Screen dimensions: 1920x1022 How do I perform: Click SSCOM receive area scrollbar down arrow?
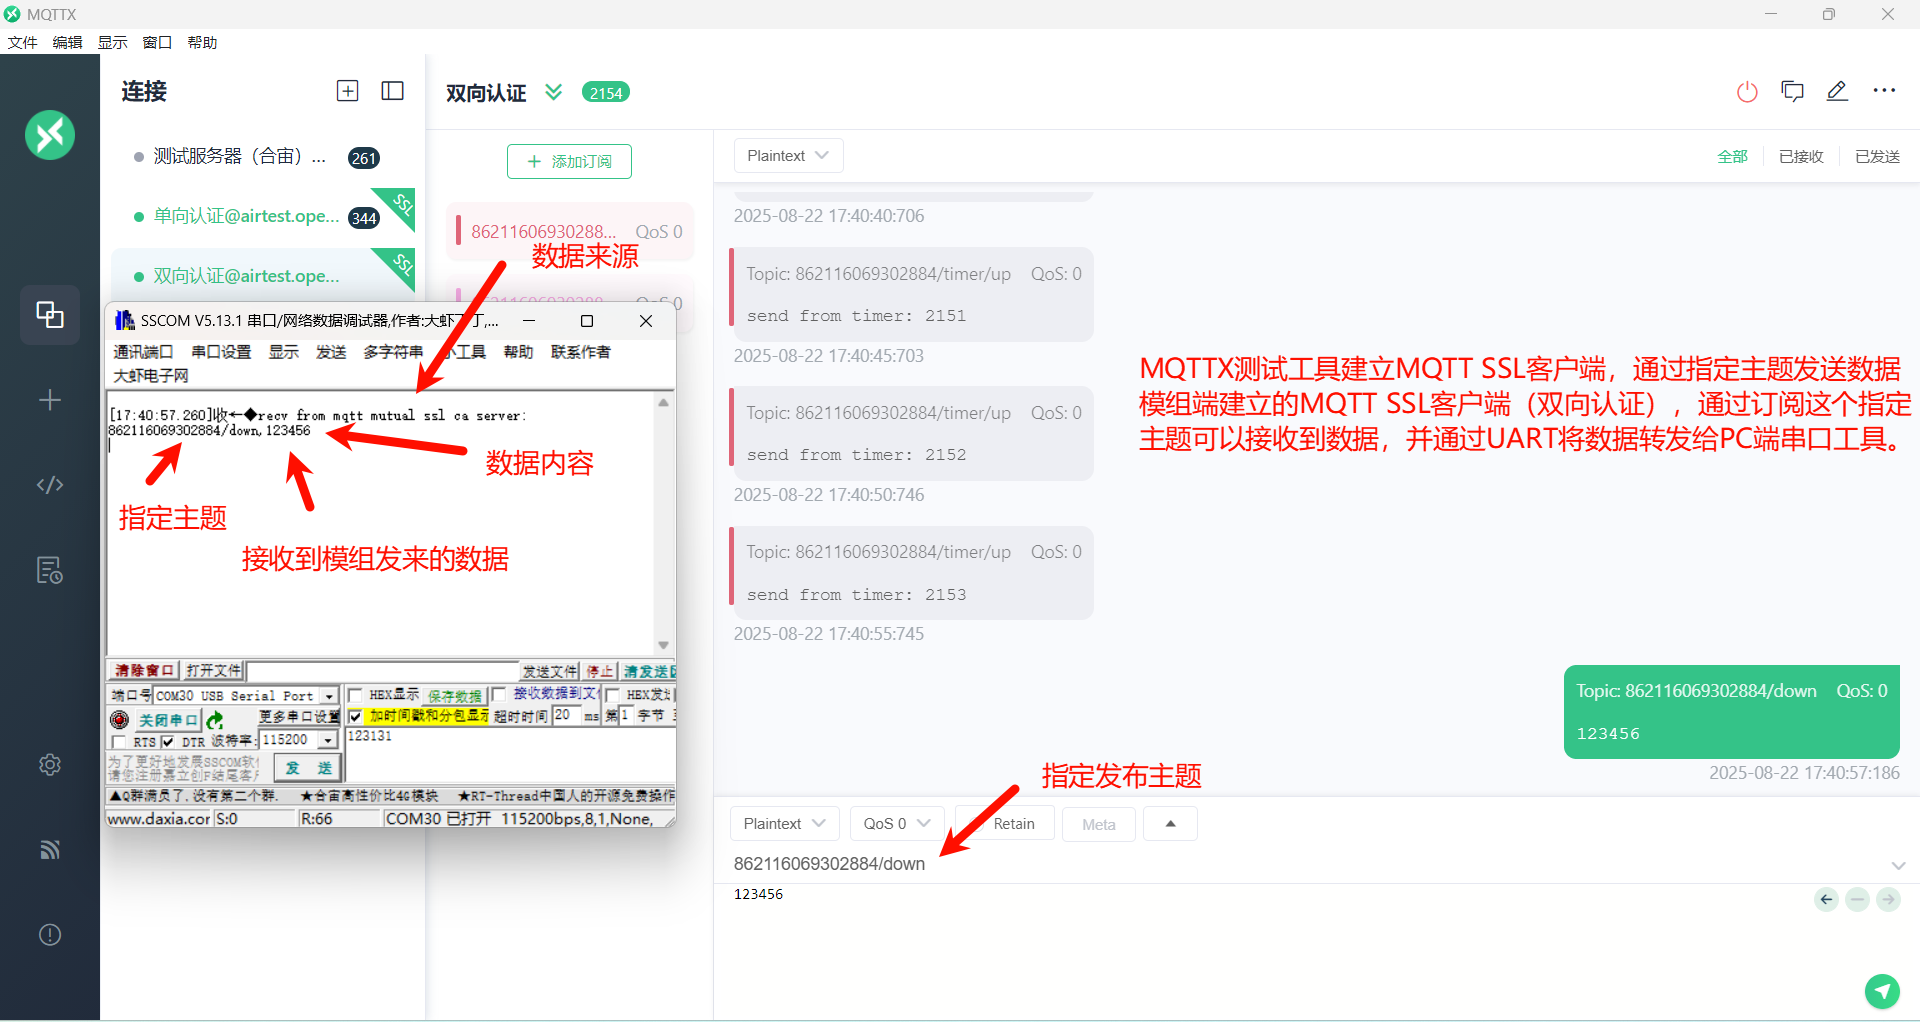[663, 645]
